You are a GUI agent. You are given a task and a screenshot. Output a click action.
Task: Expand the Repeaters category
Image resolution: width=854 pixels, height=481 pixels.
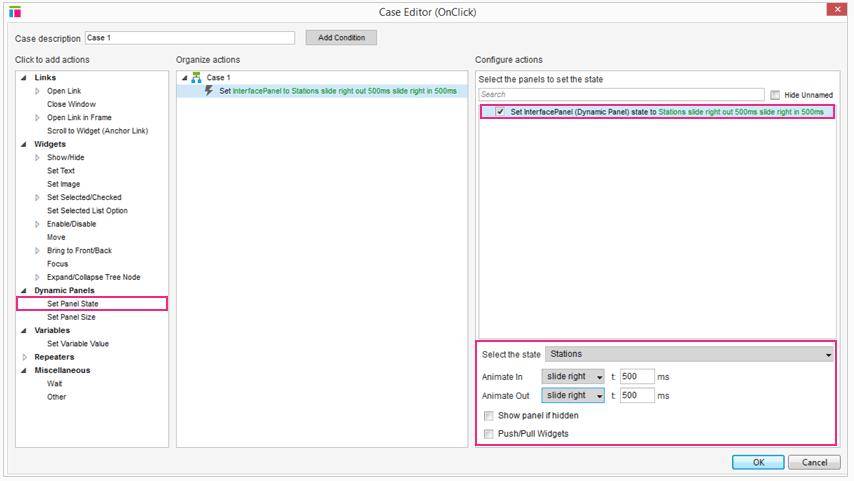(x=25, y=357)
